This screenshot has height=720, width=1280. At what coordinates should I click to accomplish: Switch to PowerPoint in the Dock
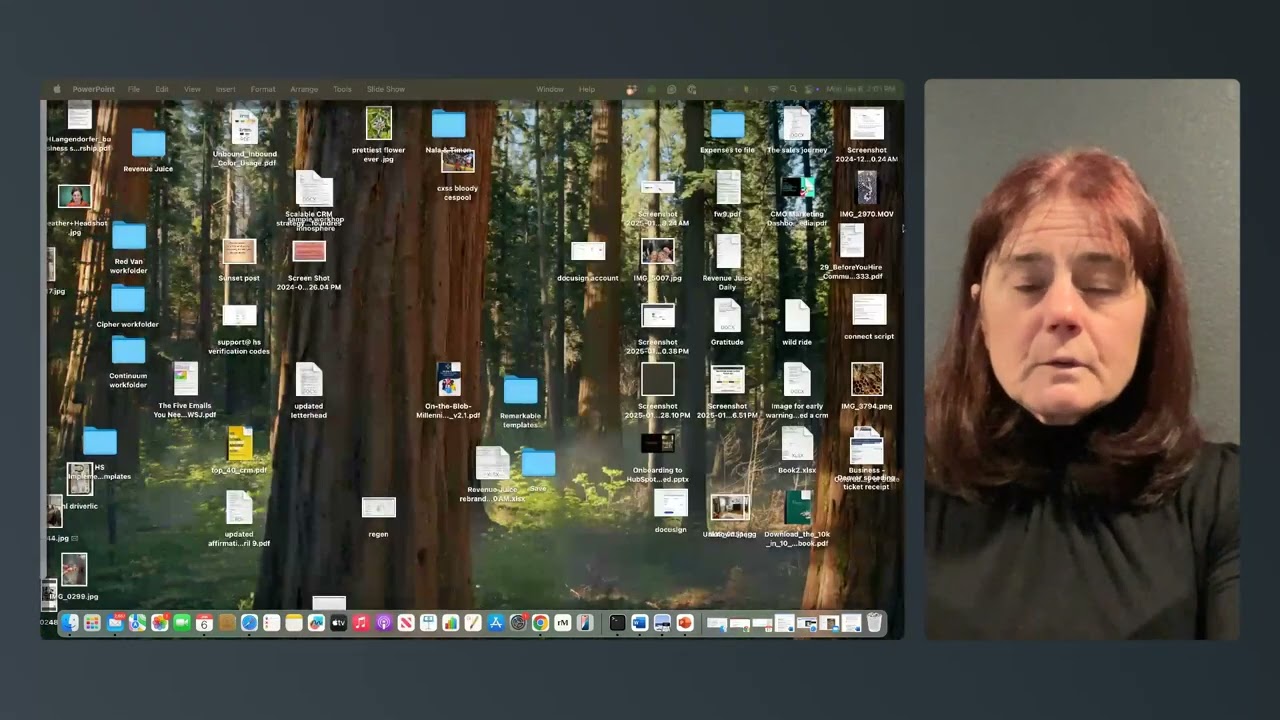[685, 623]
